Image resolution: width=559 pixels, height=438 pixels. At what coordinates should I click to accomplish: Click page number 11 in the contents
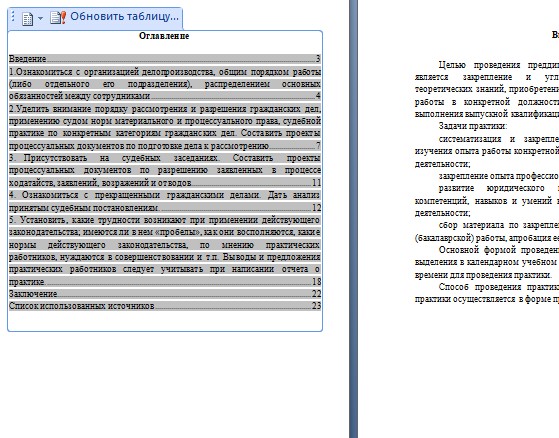click(x=317, y=183)
